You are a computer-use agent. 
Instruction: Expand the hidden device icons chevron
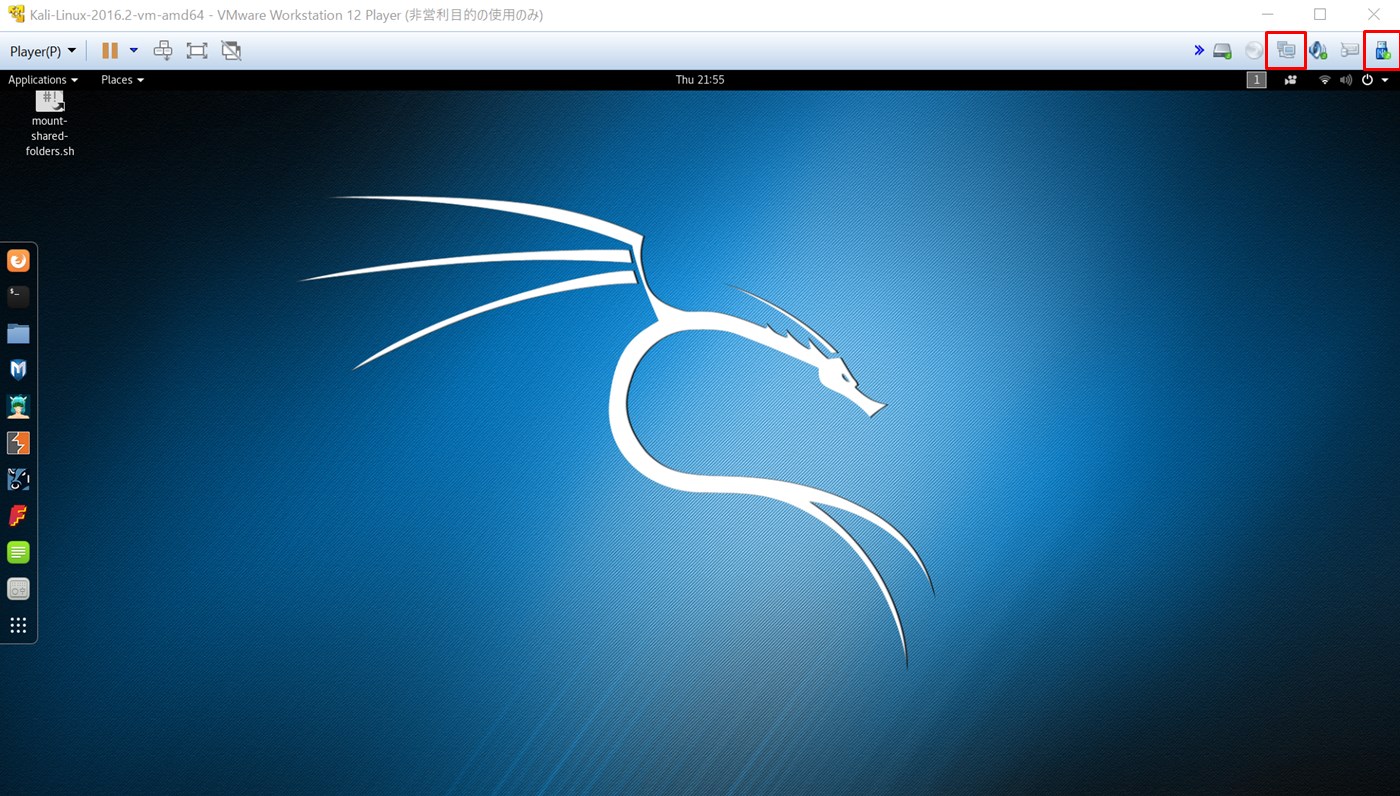[x=1199, y=50]
